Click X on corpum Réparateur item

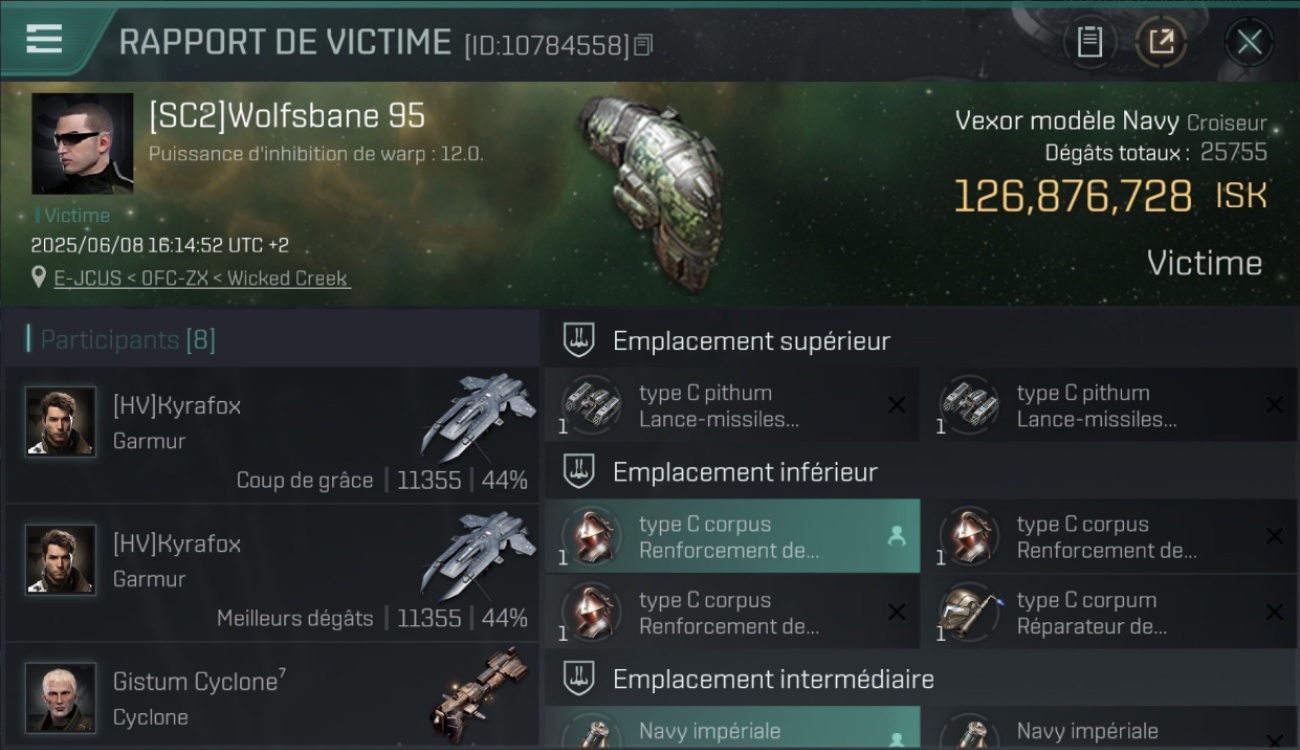click(x=1274, y=612)
